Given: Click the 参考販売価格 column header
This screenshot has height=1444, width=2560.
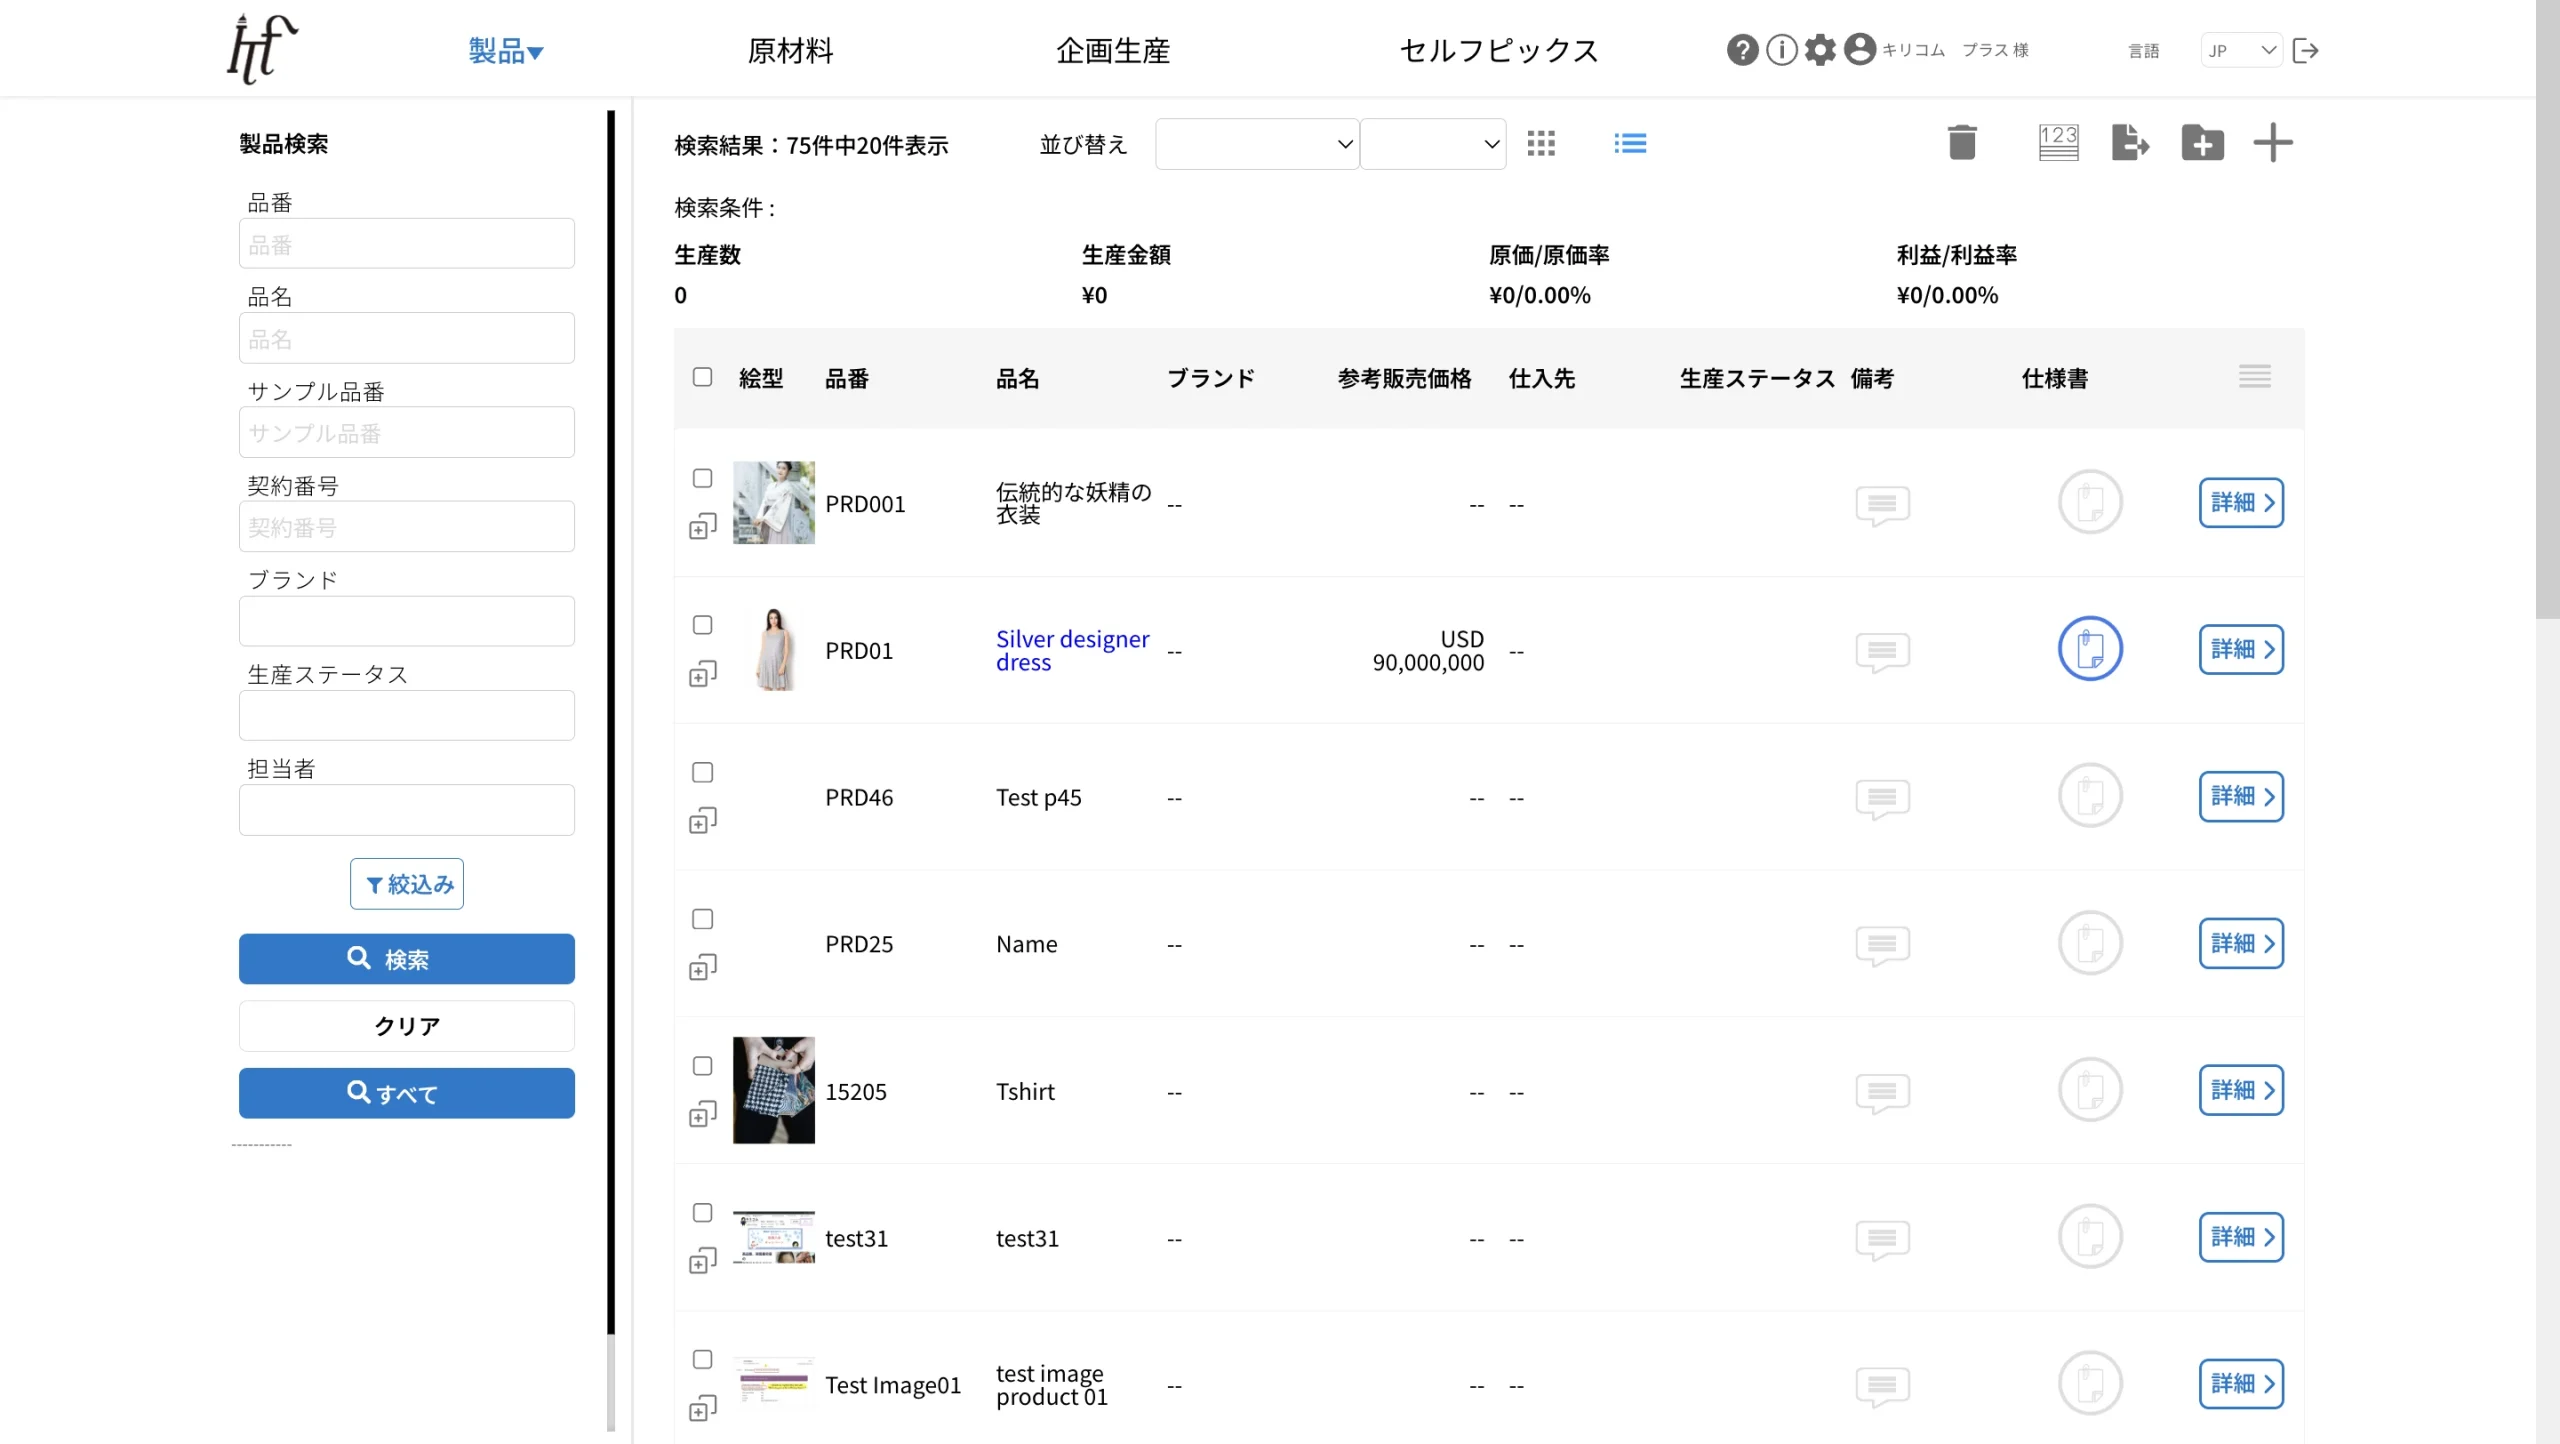Looking at the screenshot, I should [1404, 378].
